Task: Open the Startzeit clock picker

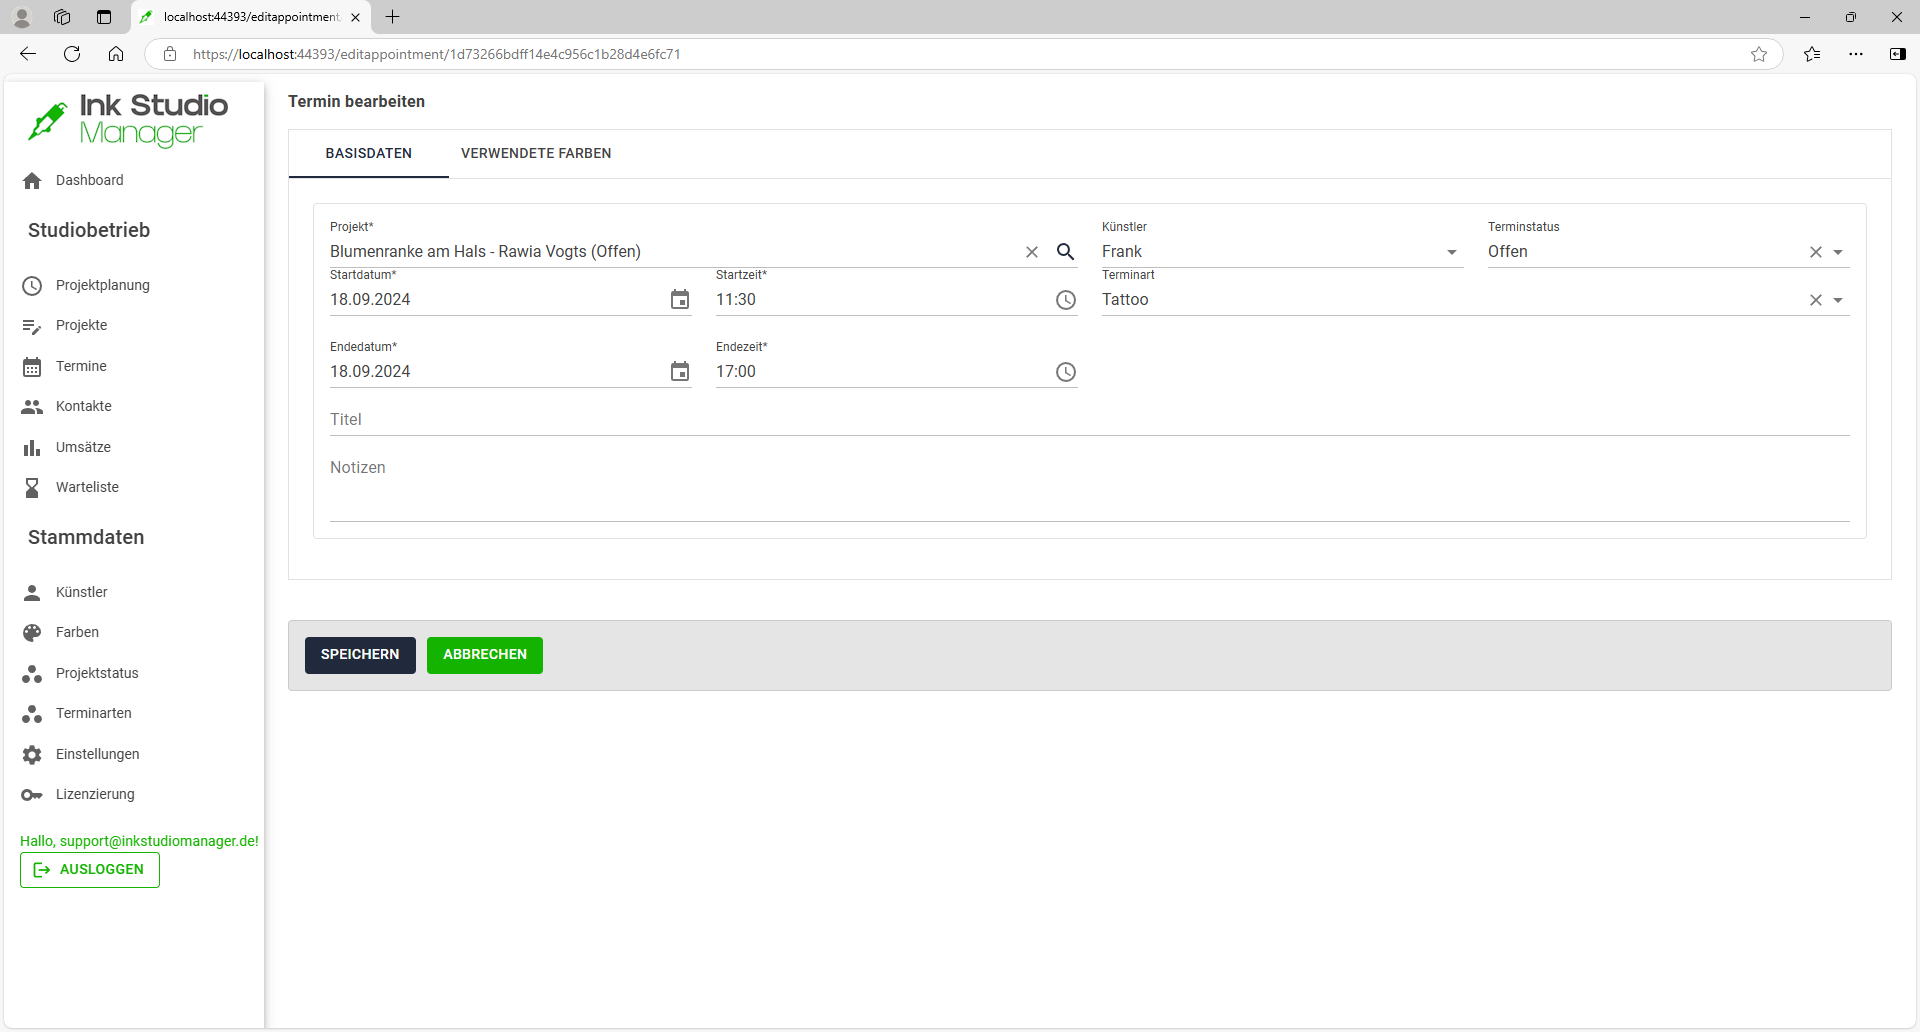Action: pos(1066,300)
